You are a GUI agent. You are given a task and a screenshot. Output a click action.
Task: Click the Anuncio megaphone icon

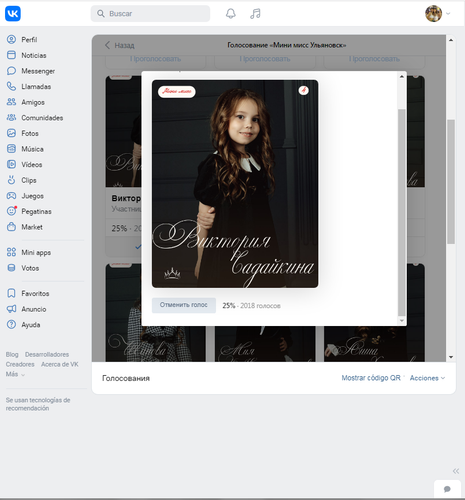point(11,309)
